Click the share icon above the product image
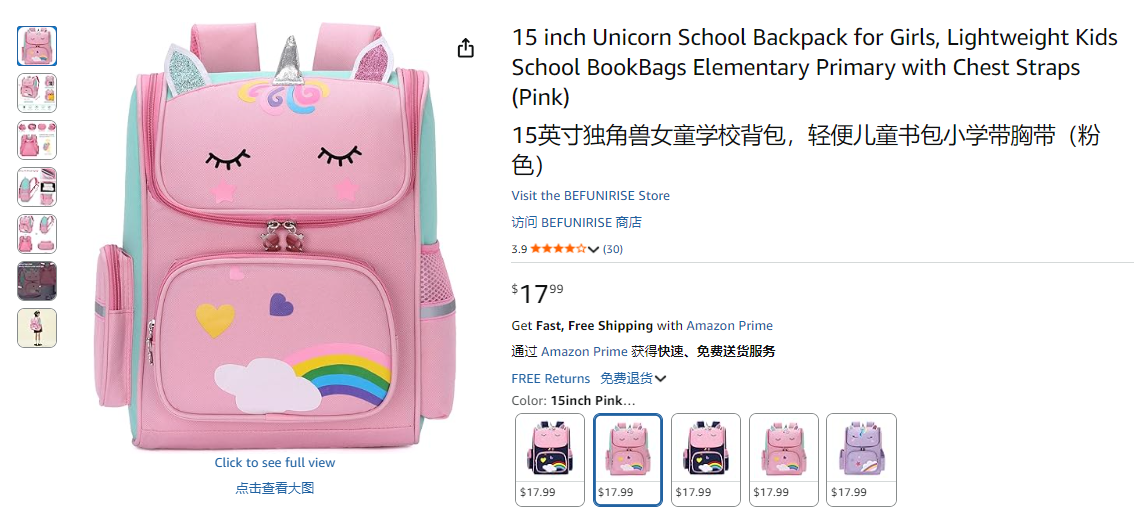 [465, 48]
